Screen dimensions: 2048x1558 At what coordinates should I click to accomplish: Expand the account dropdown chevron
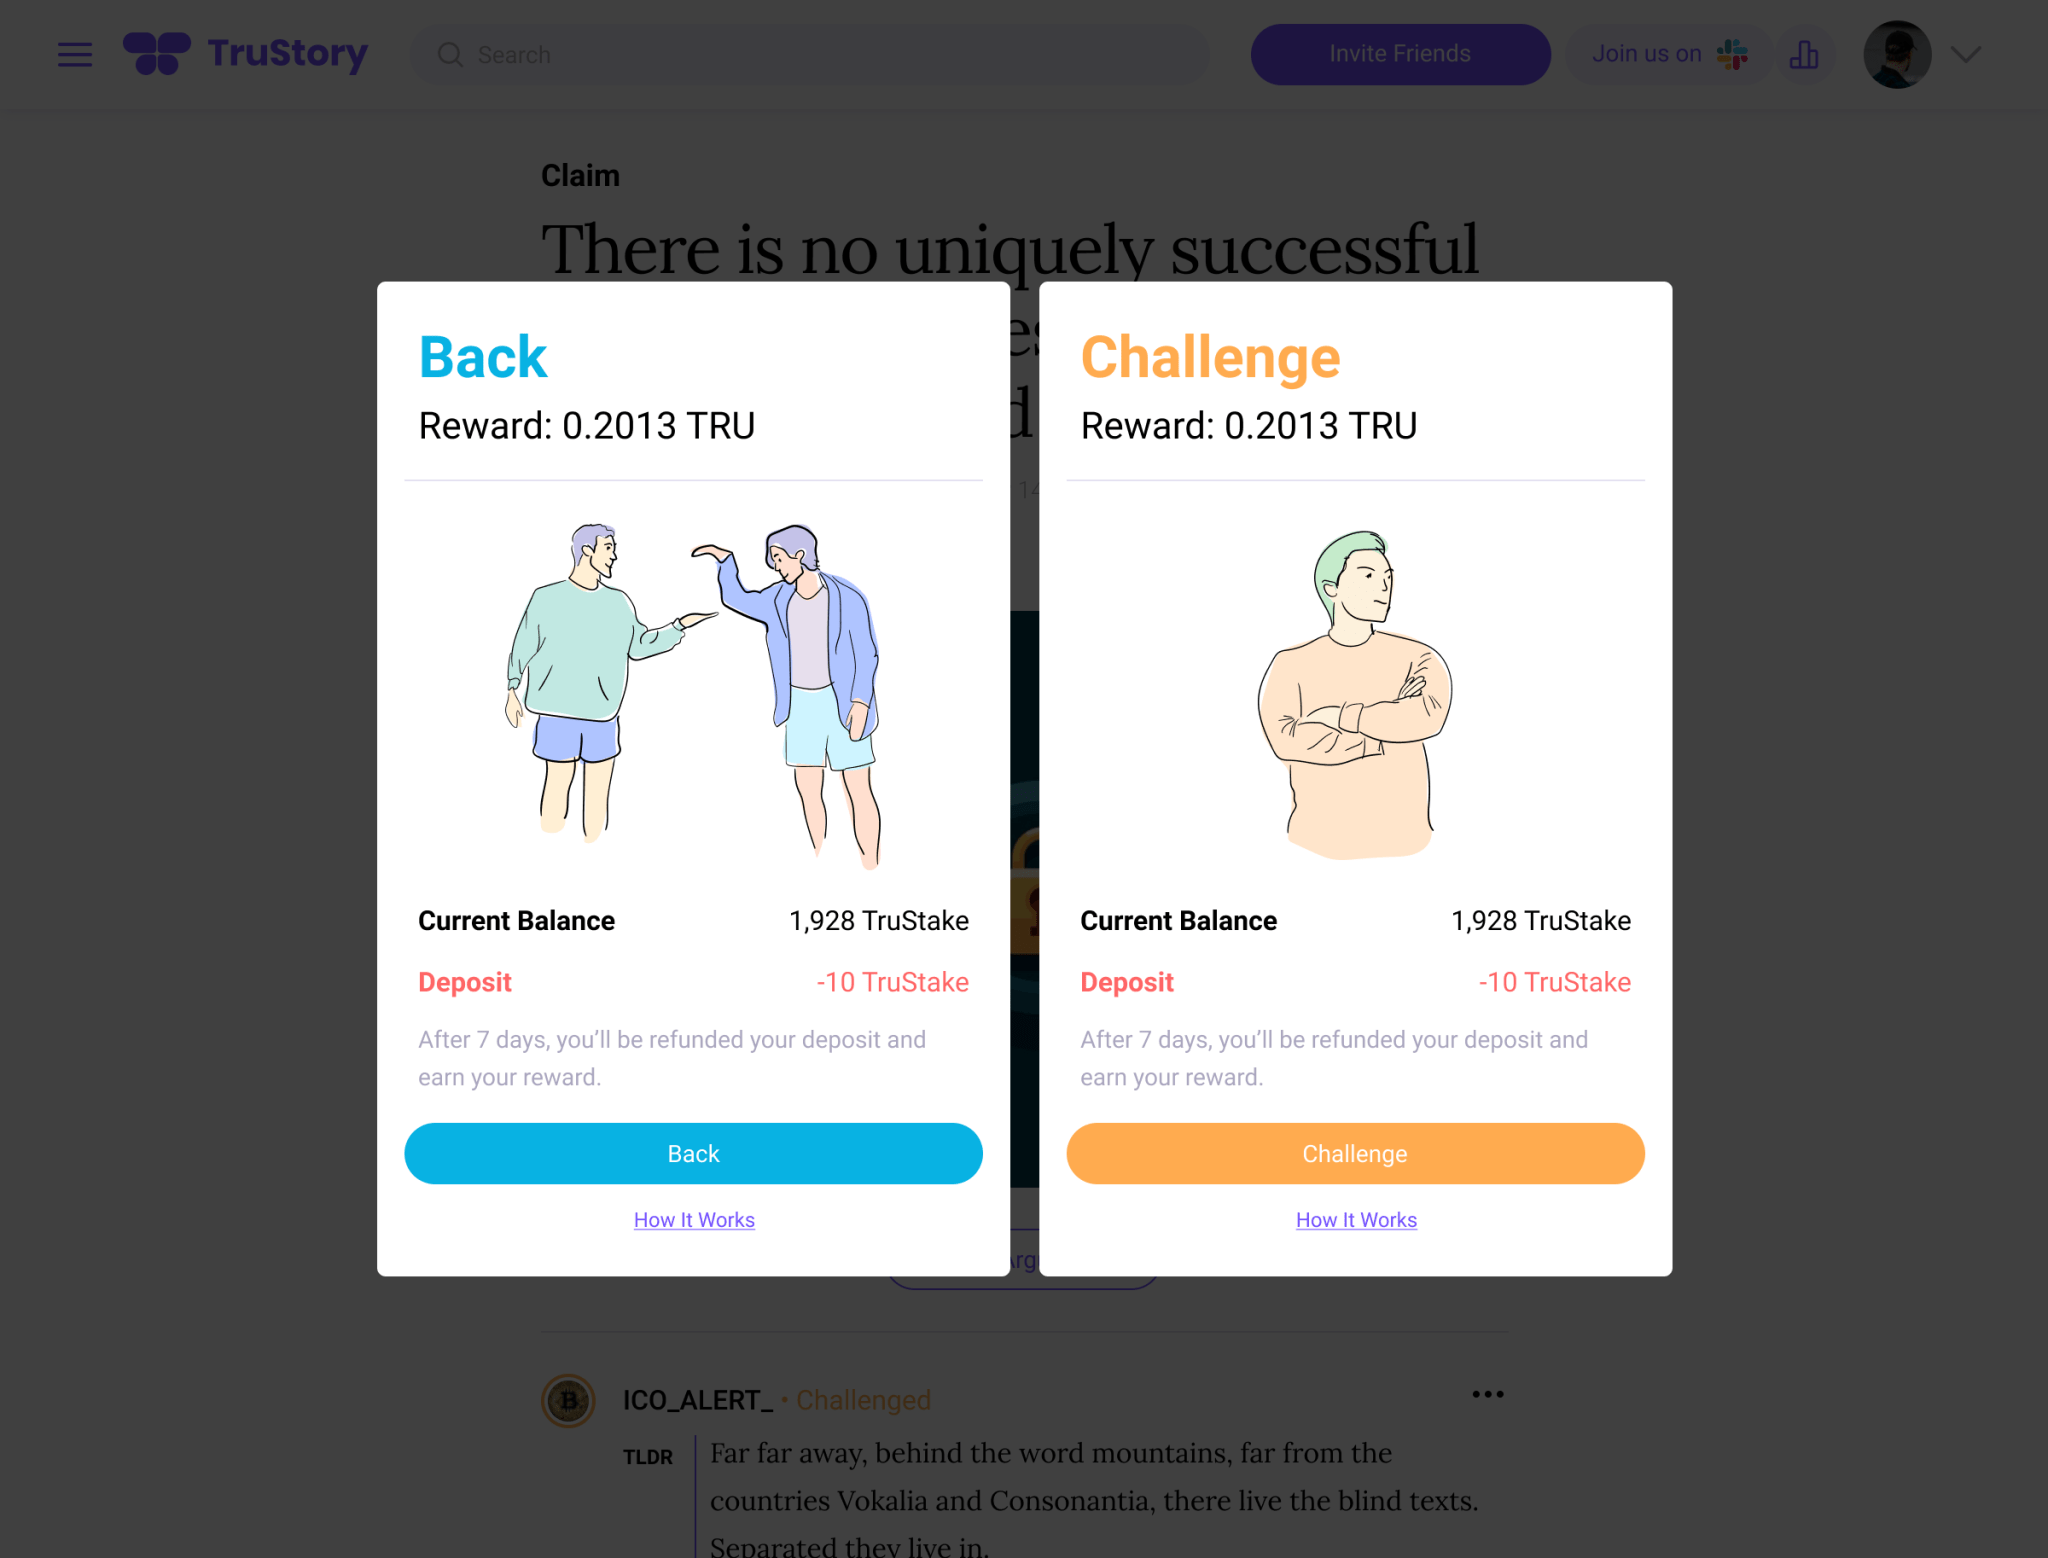click(1966, 54)
